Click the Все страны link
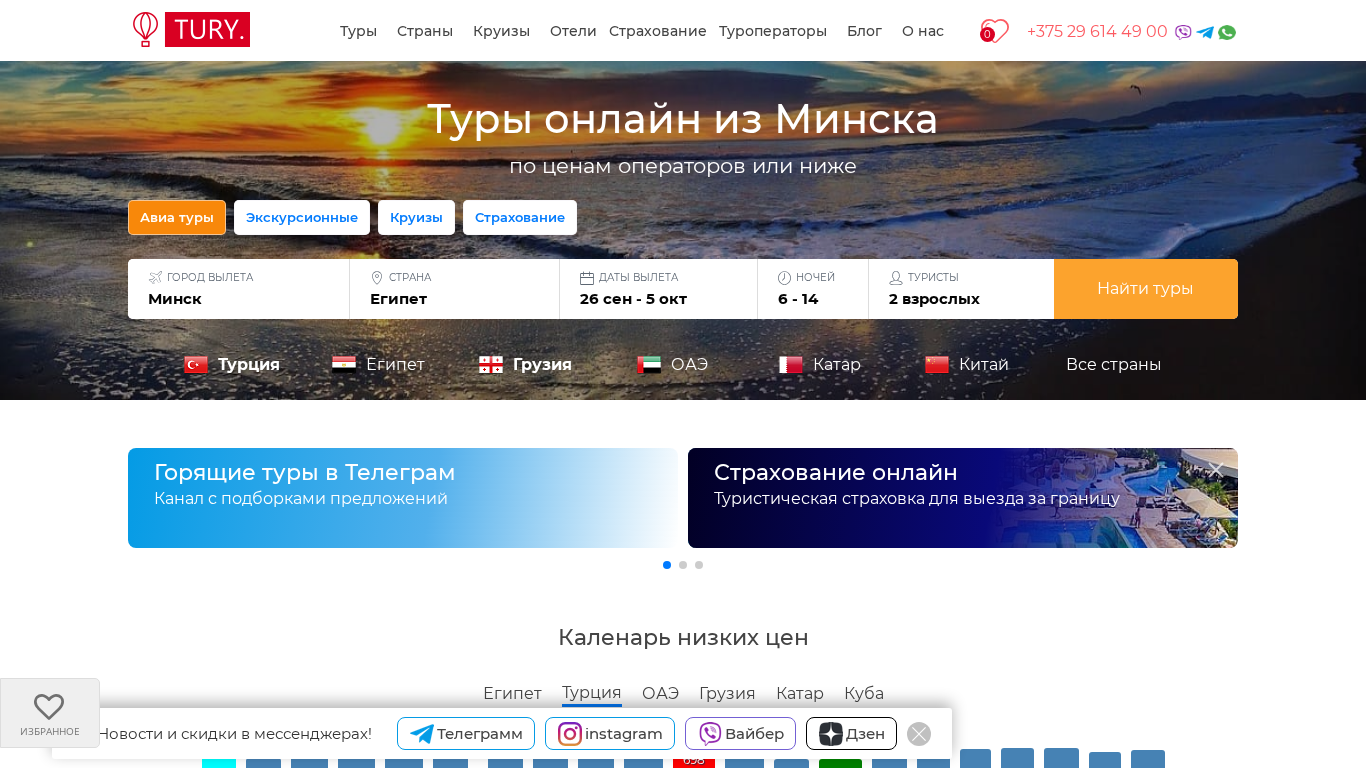 pos(1113,365)
